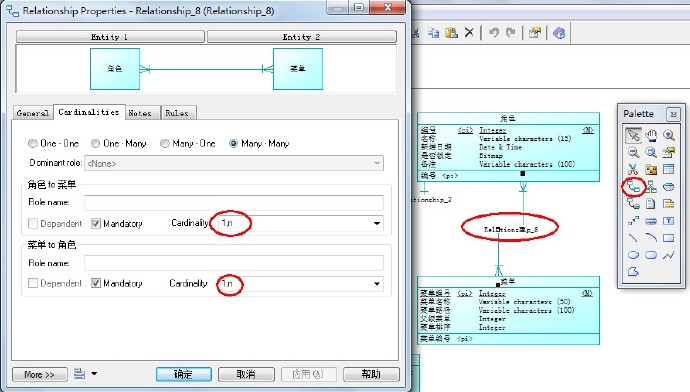The height and width of the screenshot is (392, 690).
Task: Select the Association tool in the Palette
Action: tap(669, 187)
